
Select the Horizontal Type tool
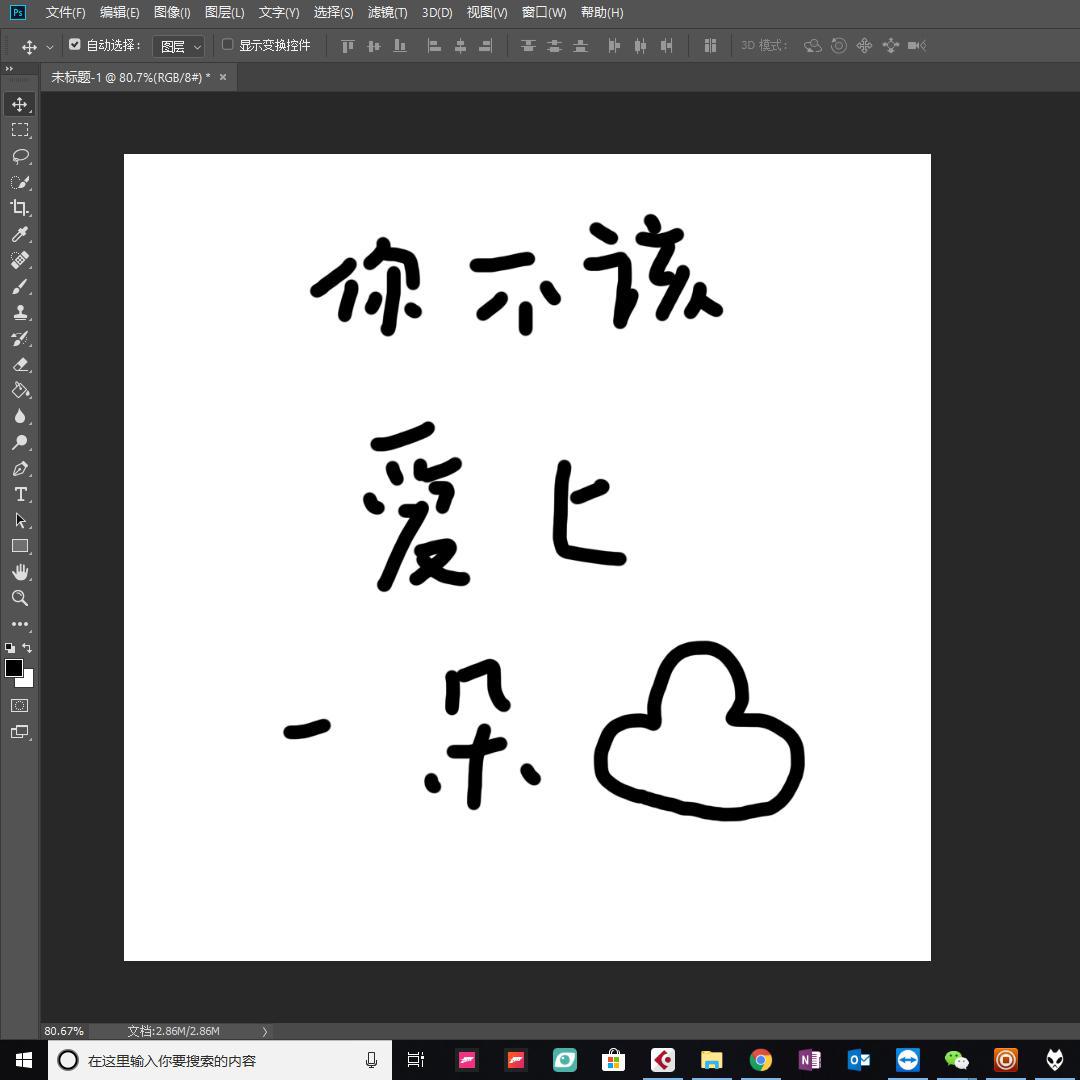20,493
